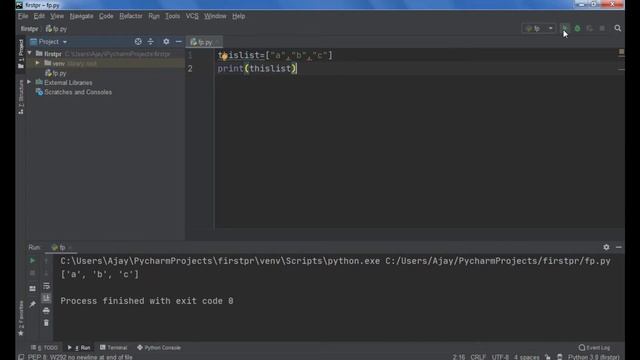Open the Project view selector dropdown
The width and height of the screenshot is (640, 360).
click(x=49, y=42)
